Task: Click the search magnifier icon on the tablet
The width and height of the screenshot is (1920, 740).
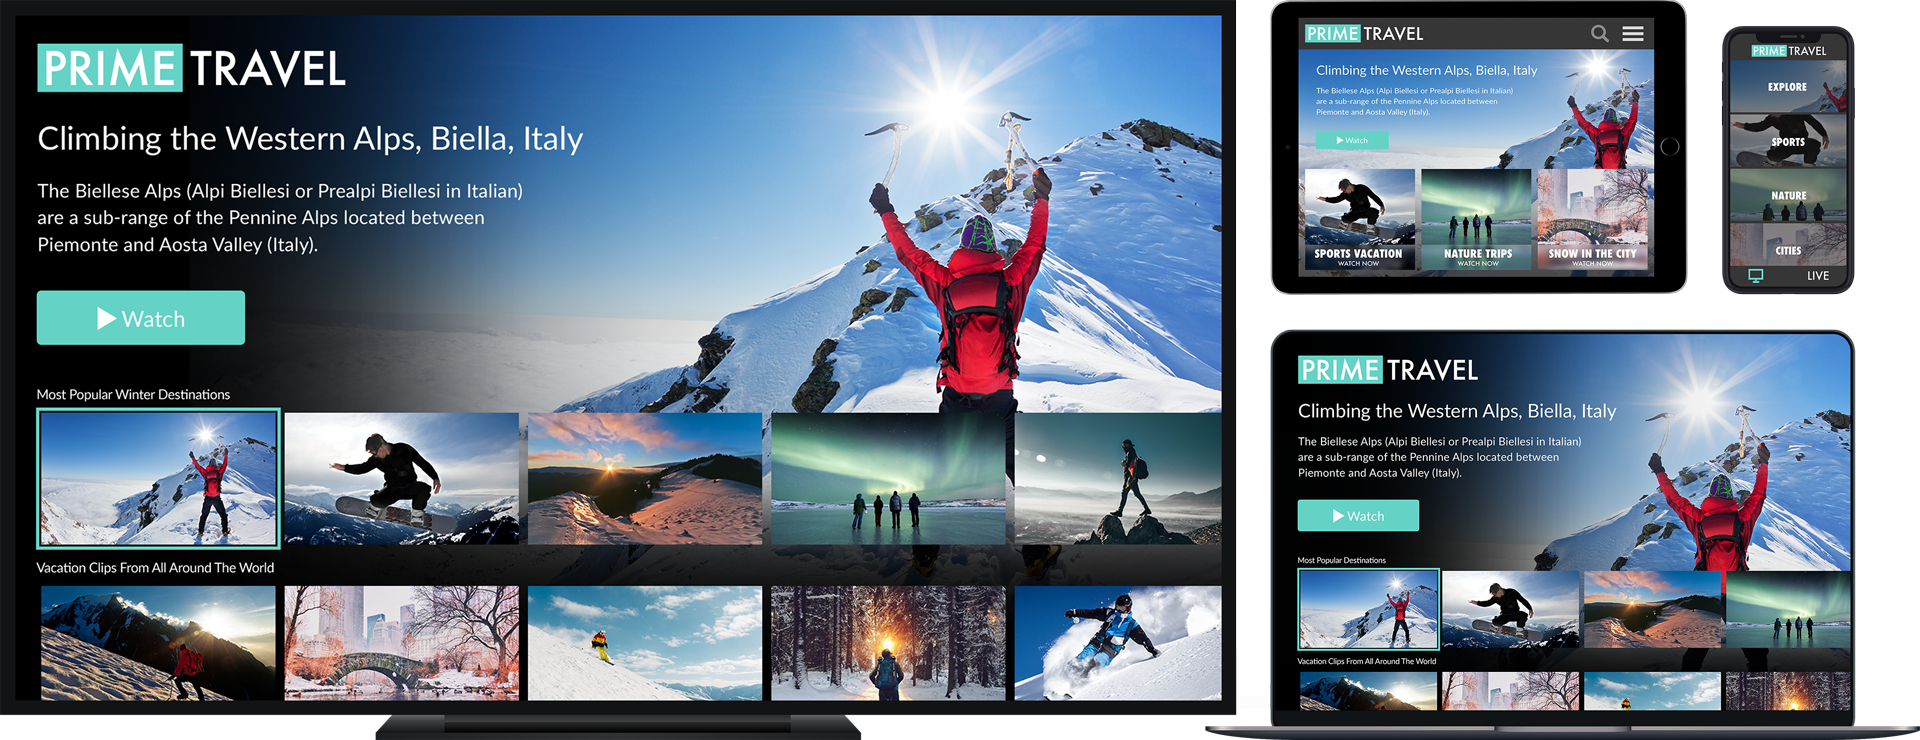Action: click(1599, 34)
